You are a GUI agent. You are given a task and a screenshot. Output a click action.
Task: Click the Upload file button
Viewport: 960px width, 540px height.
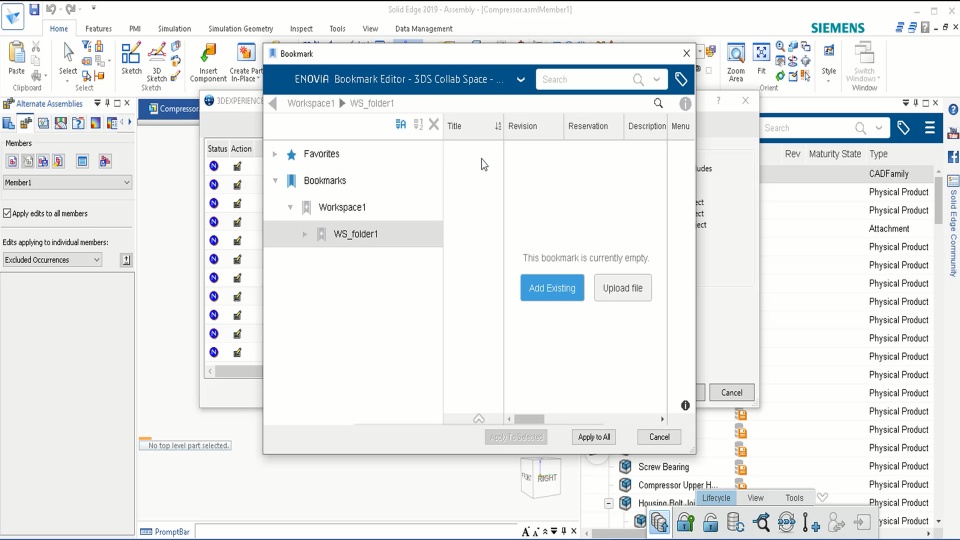tap(623, 288)
